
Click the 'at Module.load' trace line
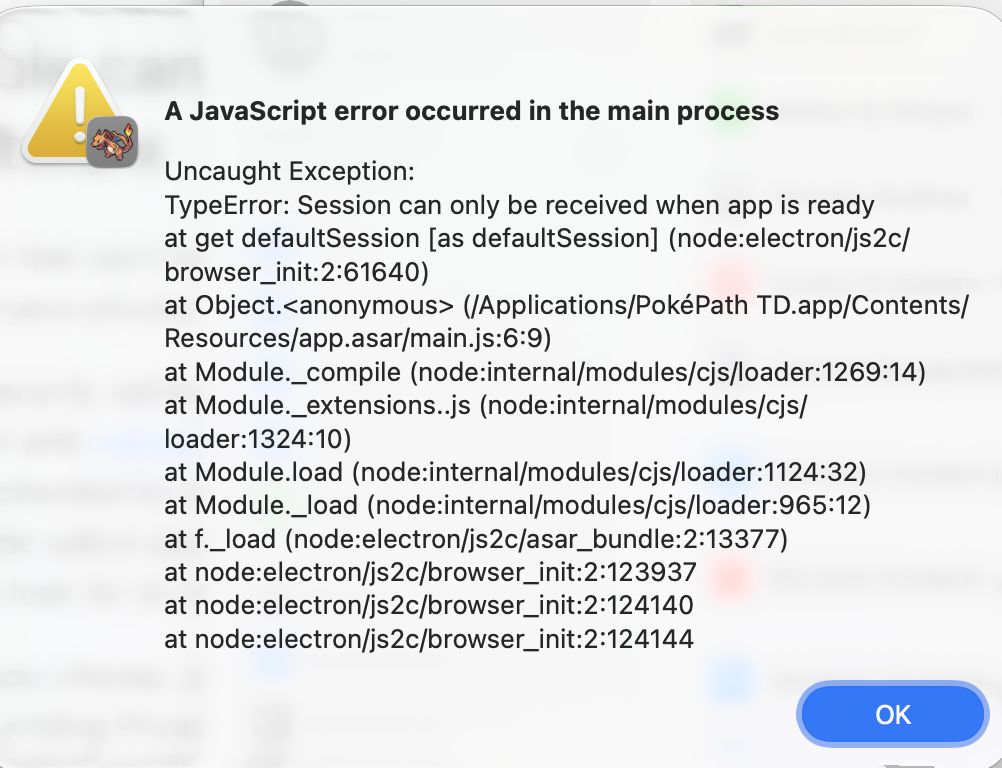coord(515,472)
